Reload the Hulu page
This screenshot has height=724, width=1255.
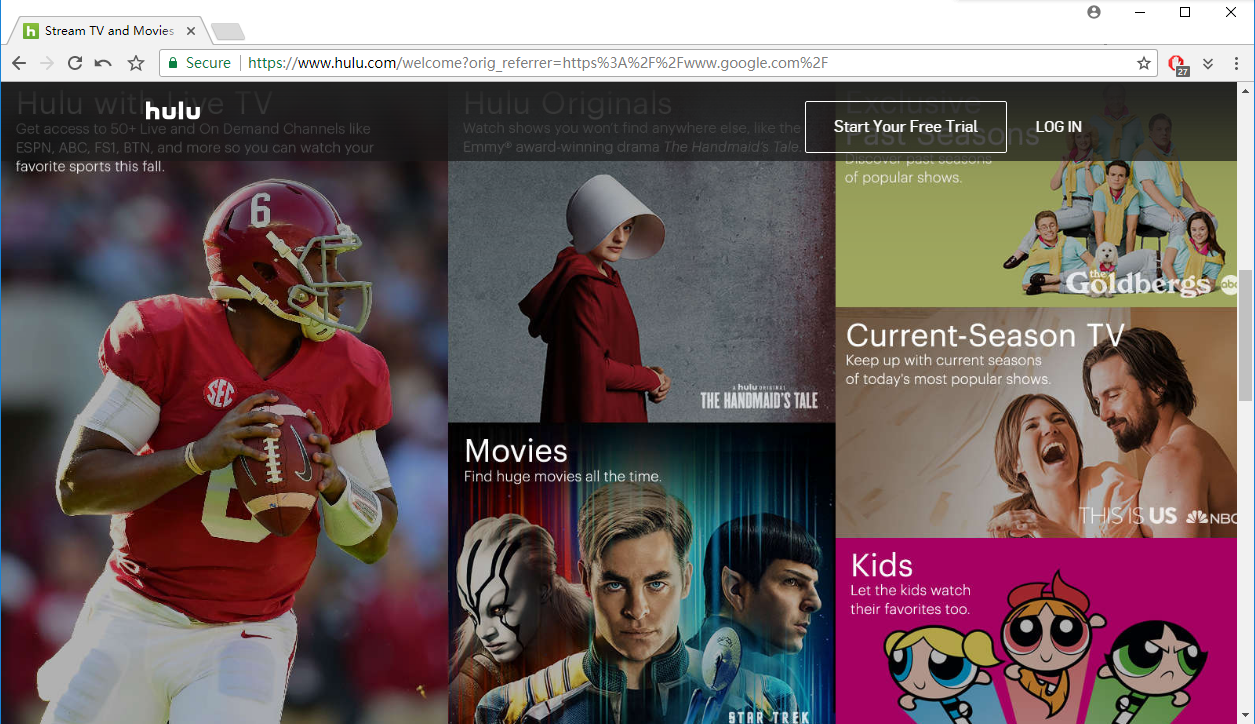point(75,63)
